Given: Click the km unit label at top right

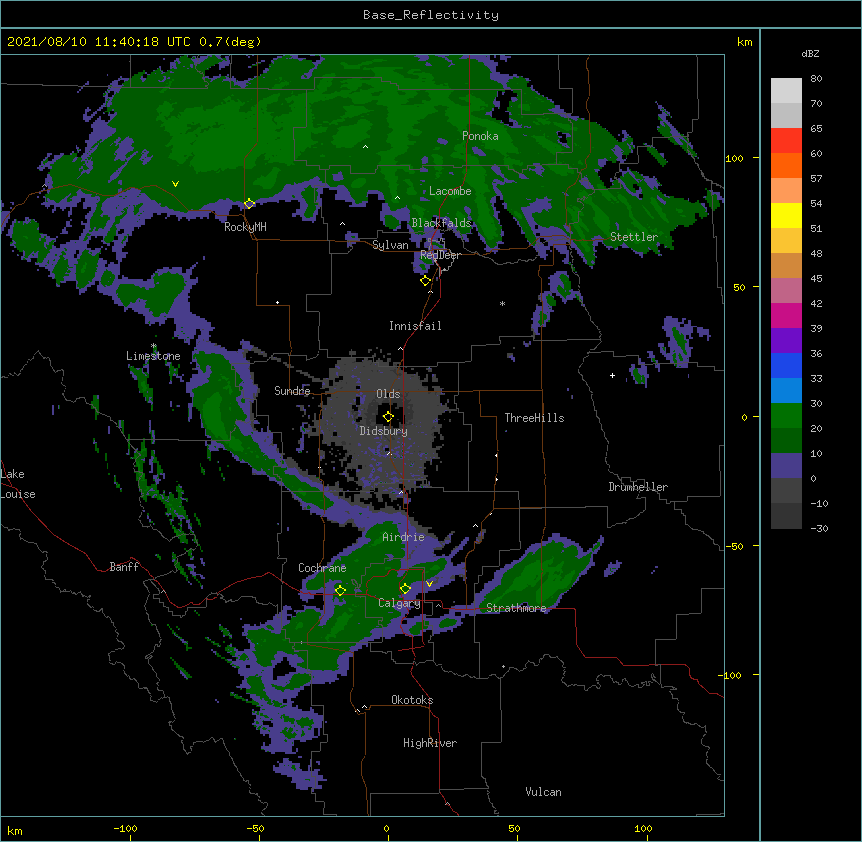Looking at the screenshot, I should 744,42.
